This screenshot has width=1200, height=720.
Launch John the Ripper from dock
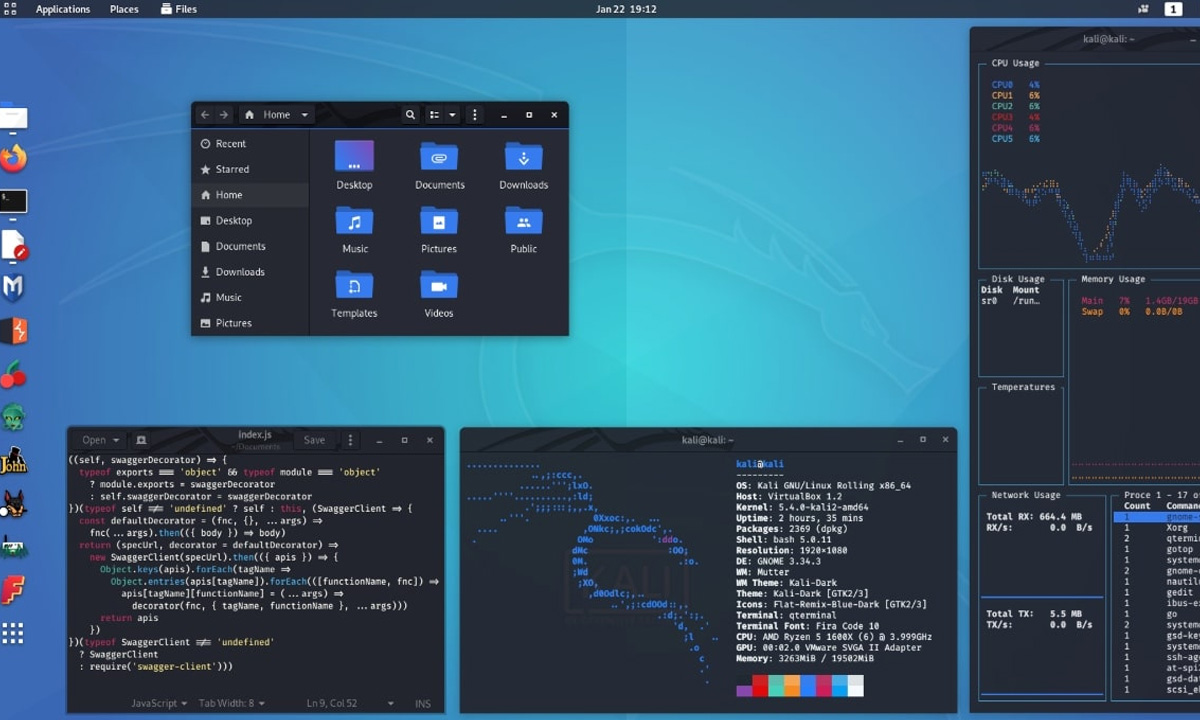pyautogui.click(x=13, y=461)
